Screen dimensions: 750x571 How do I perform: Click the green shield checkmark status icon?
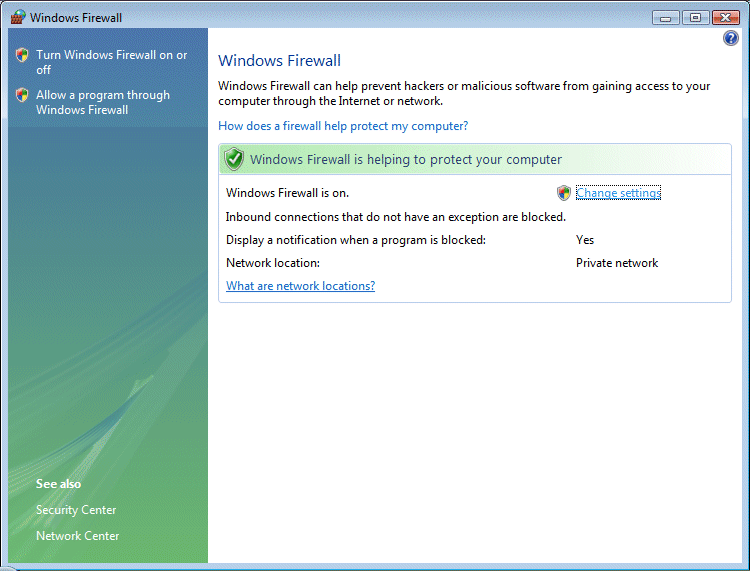(234, 159)
